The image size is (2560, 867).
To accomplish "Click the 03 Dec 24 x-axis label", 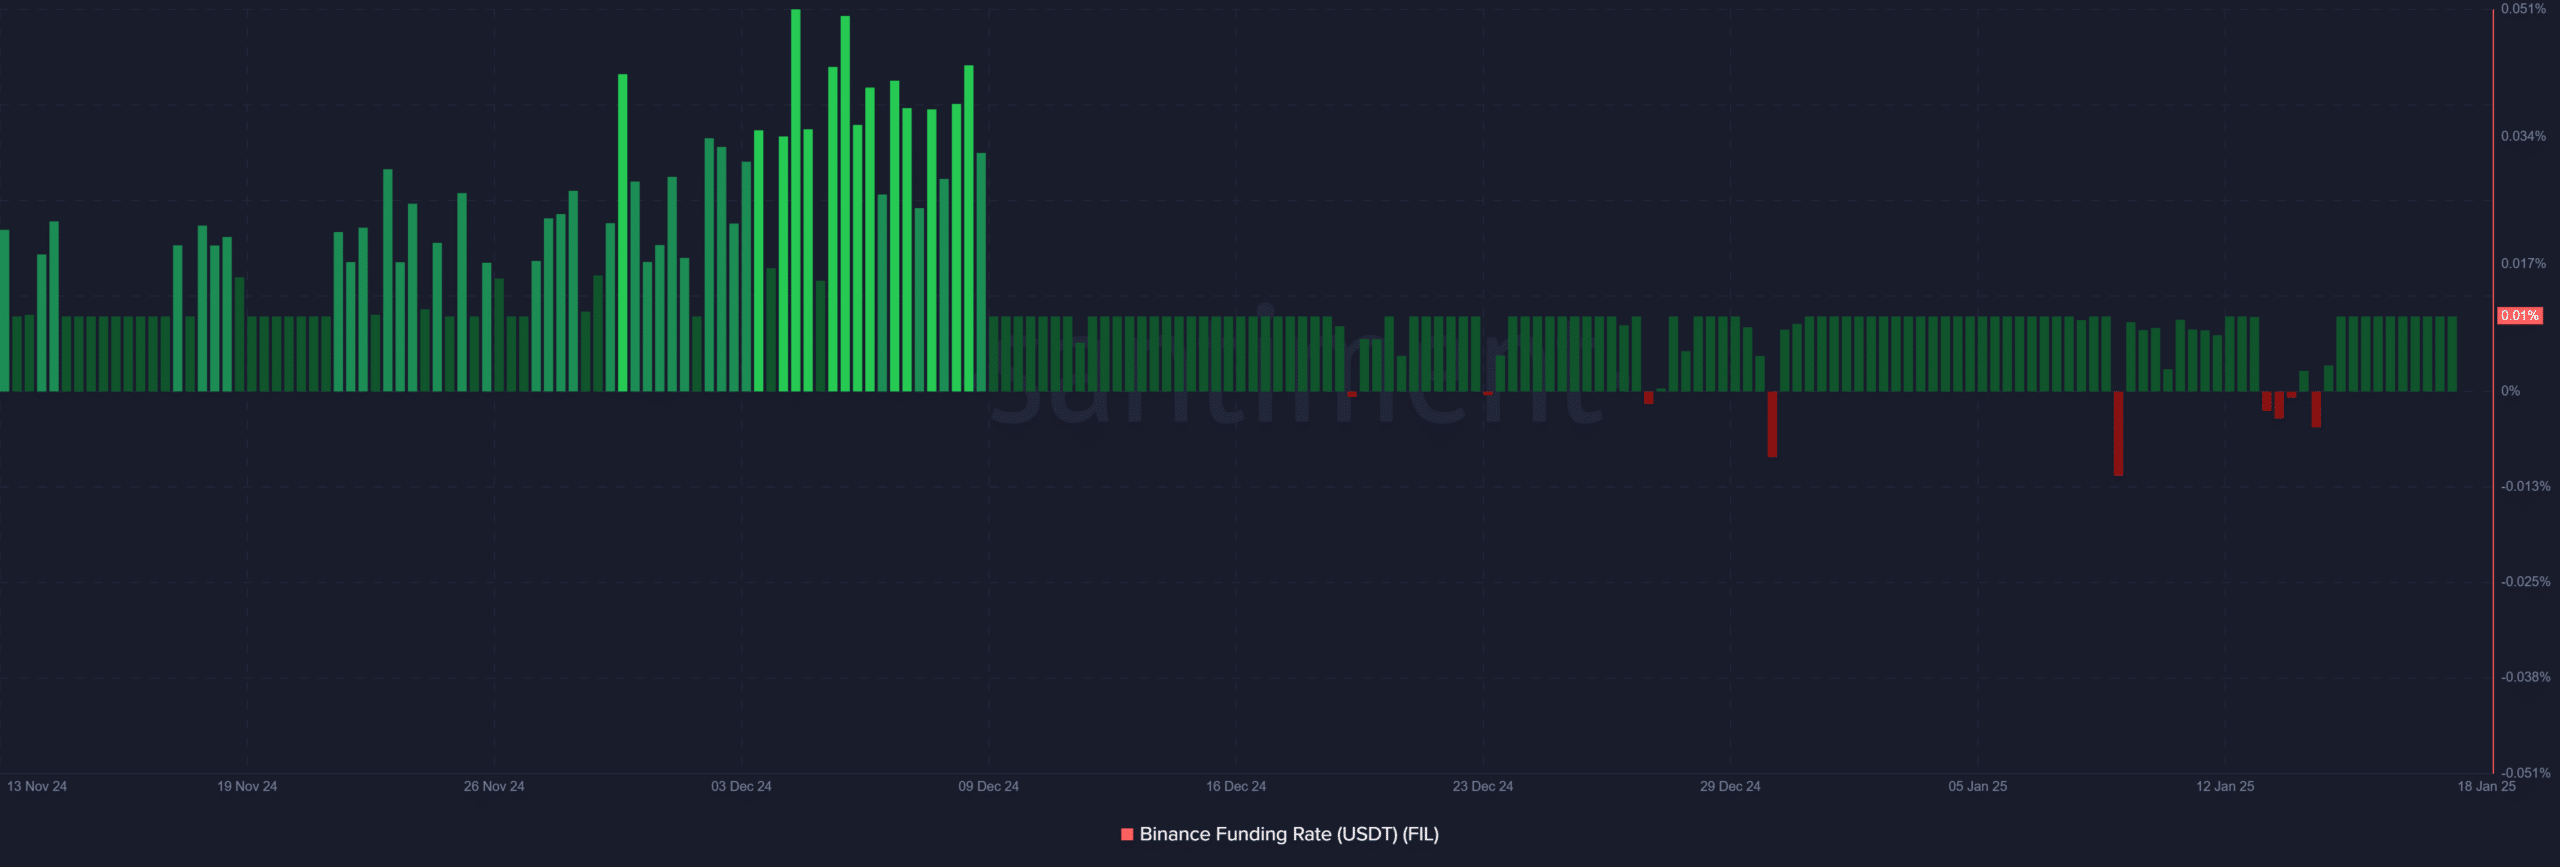I will [741, 786].
